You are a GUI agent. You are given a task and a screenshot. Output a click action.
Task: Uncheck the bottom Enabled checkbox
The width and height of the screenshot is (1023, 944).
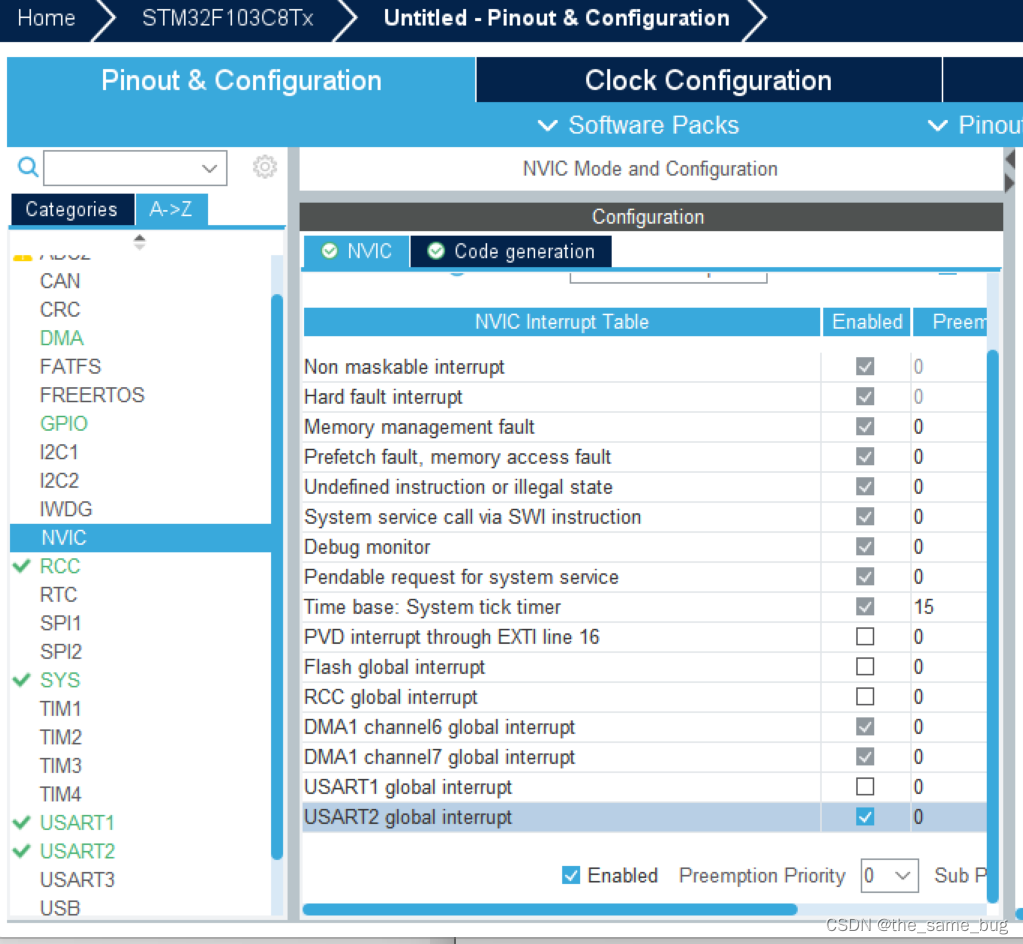[571, 875]
